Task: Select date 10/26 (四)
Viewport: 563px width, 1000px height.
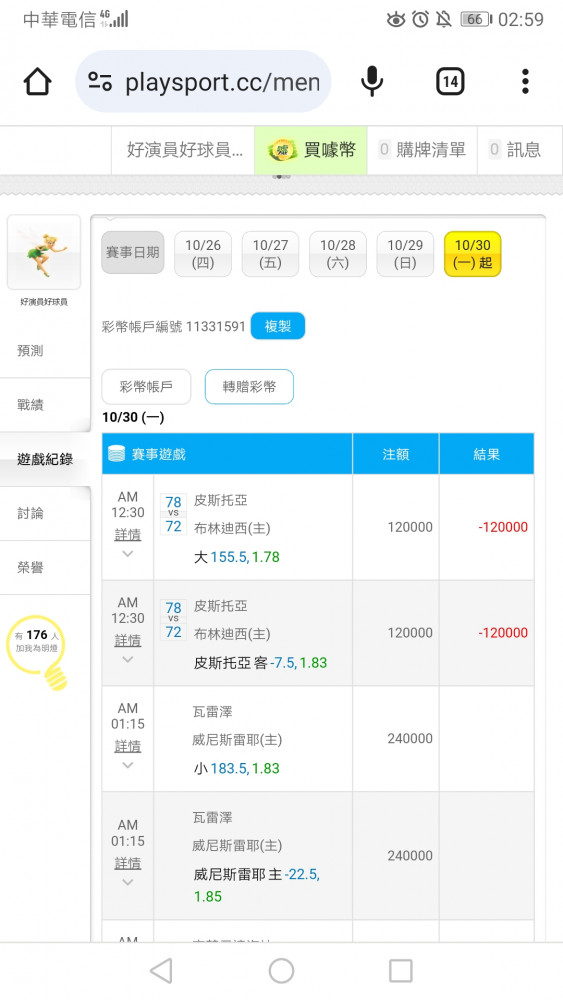Action: (203, 254)
